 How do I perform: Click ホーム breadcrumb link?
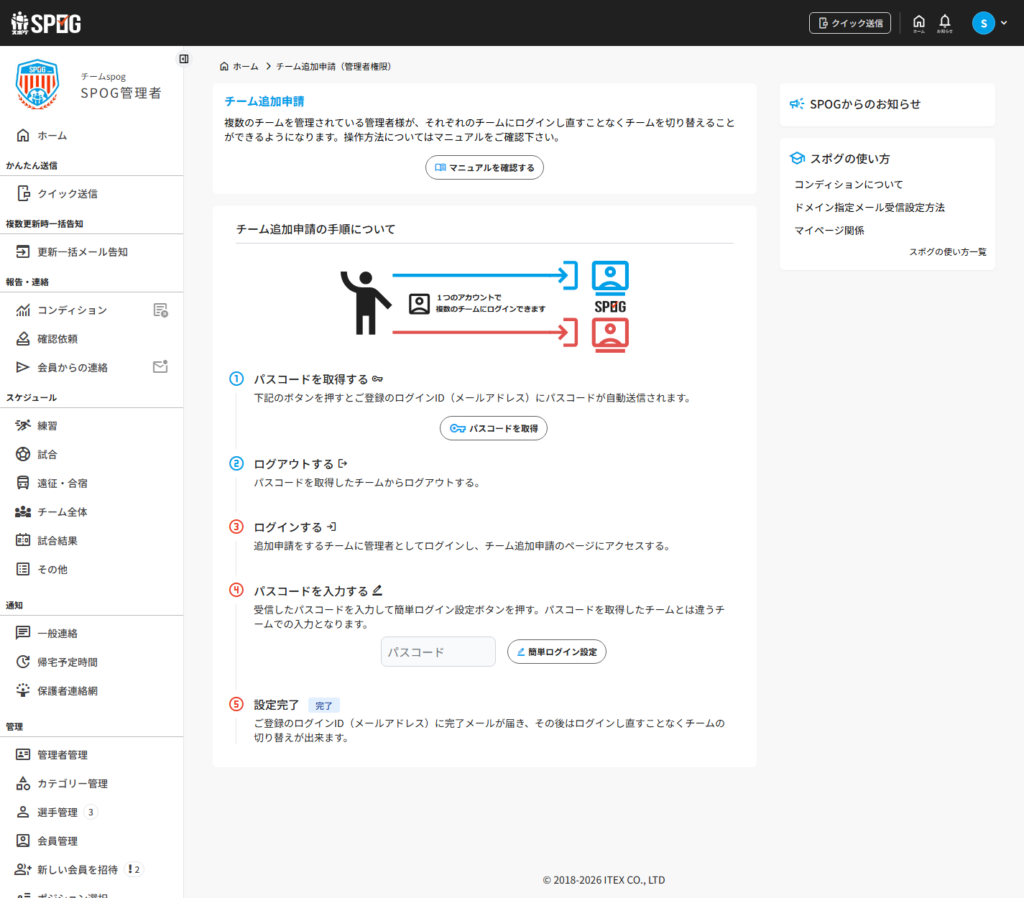click(239, 66)
